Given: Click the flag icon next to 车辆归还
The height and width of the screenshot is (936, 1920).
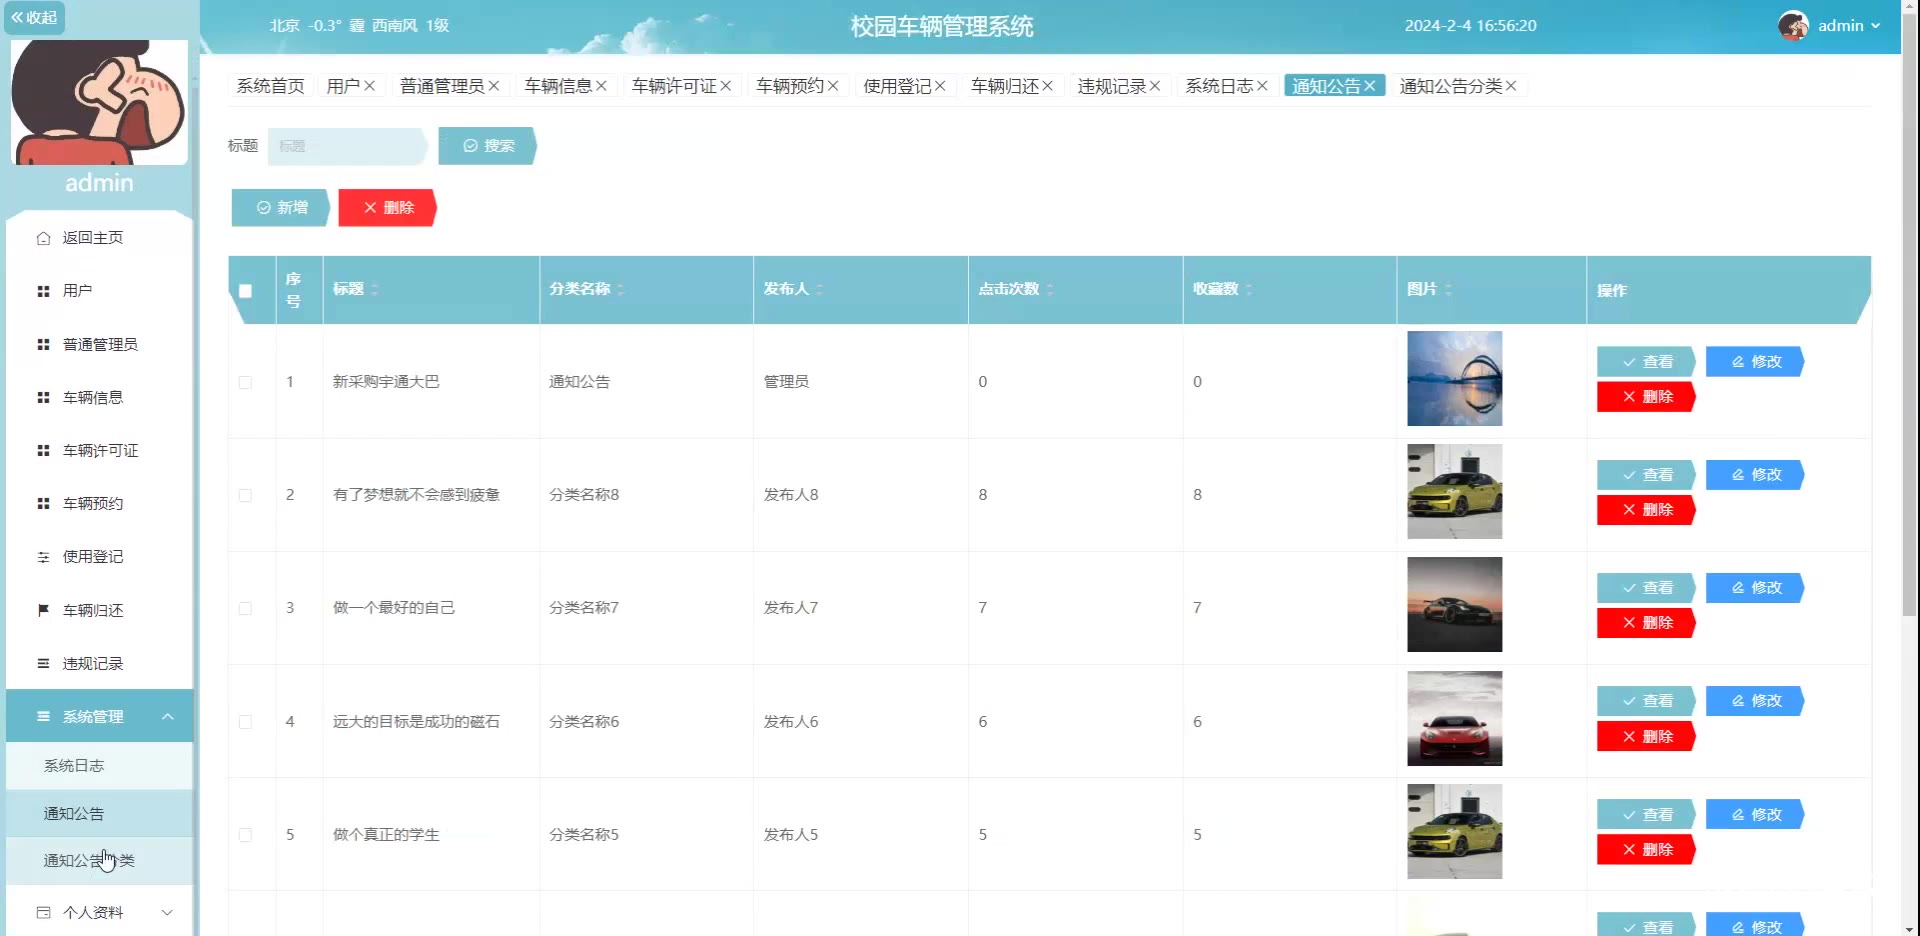Looking at the screenshot, I should click(x=43, y=610).
